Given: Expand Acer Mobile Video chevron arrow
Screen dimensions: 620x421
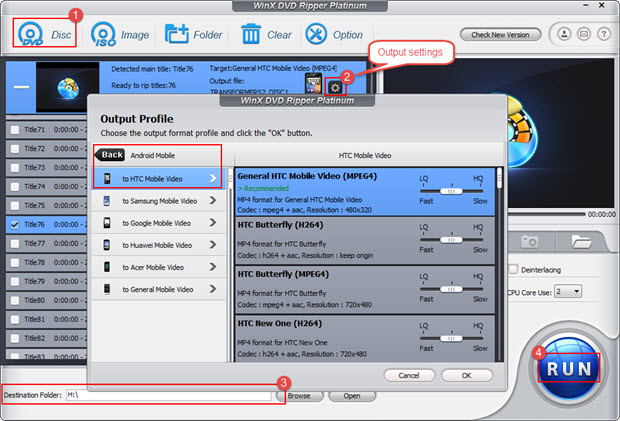Looking at the screenshot, I should [x=213, y=267].
